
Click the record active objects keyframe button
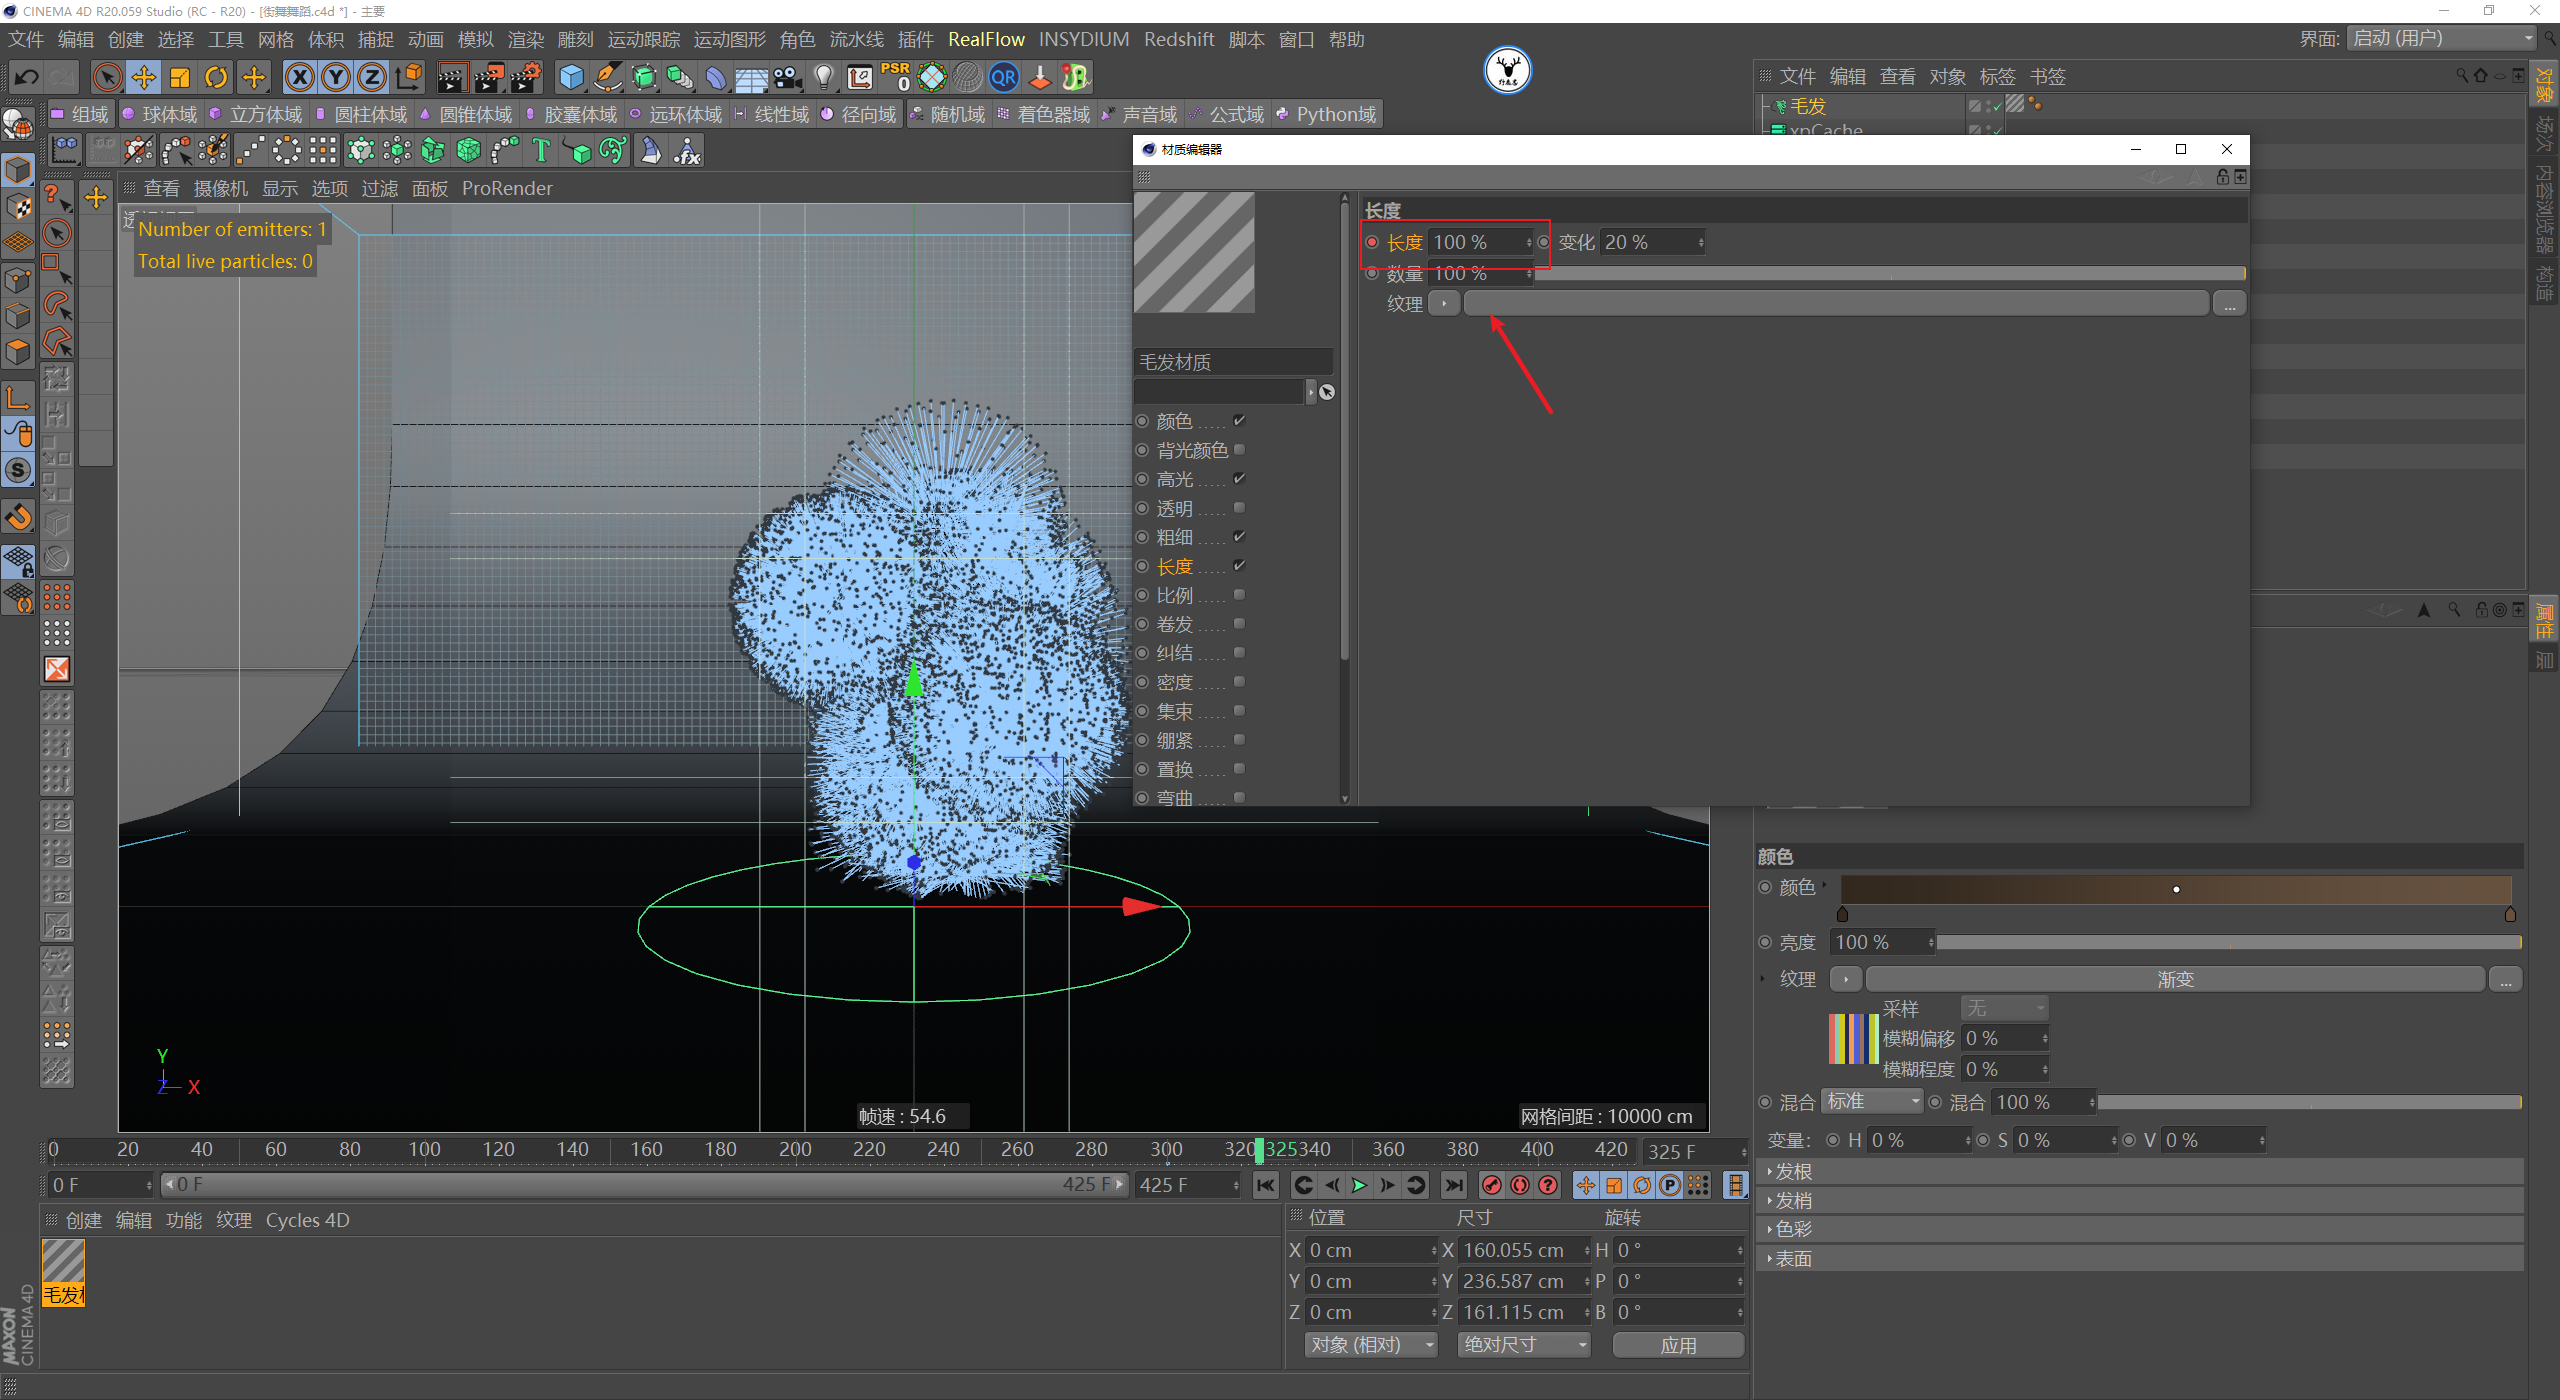pyautogui.click(x=1491, y=1185)
